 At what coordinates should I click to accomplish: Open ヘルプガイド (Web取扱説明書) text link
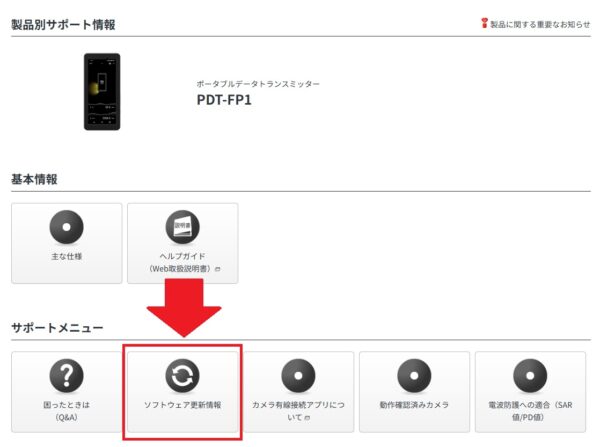[183, 262]
